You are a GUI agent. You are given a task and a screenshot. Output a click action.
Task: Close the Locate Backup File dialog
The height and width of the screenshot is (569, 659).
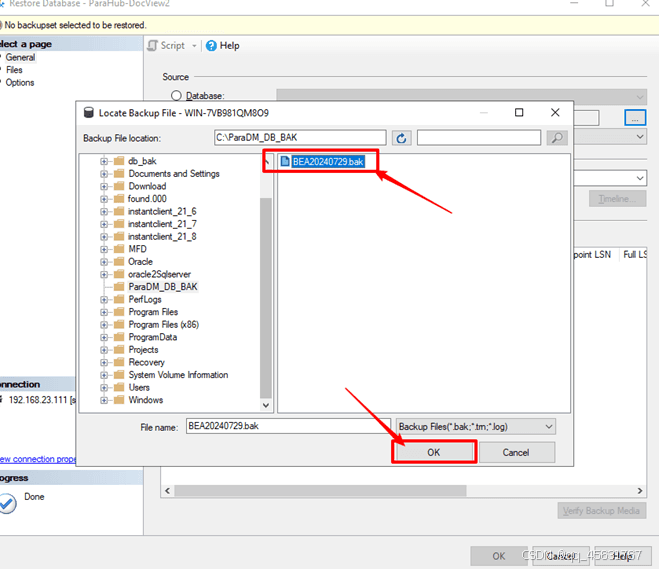point(555,113)
